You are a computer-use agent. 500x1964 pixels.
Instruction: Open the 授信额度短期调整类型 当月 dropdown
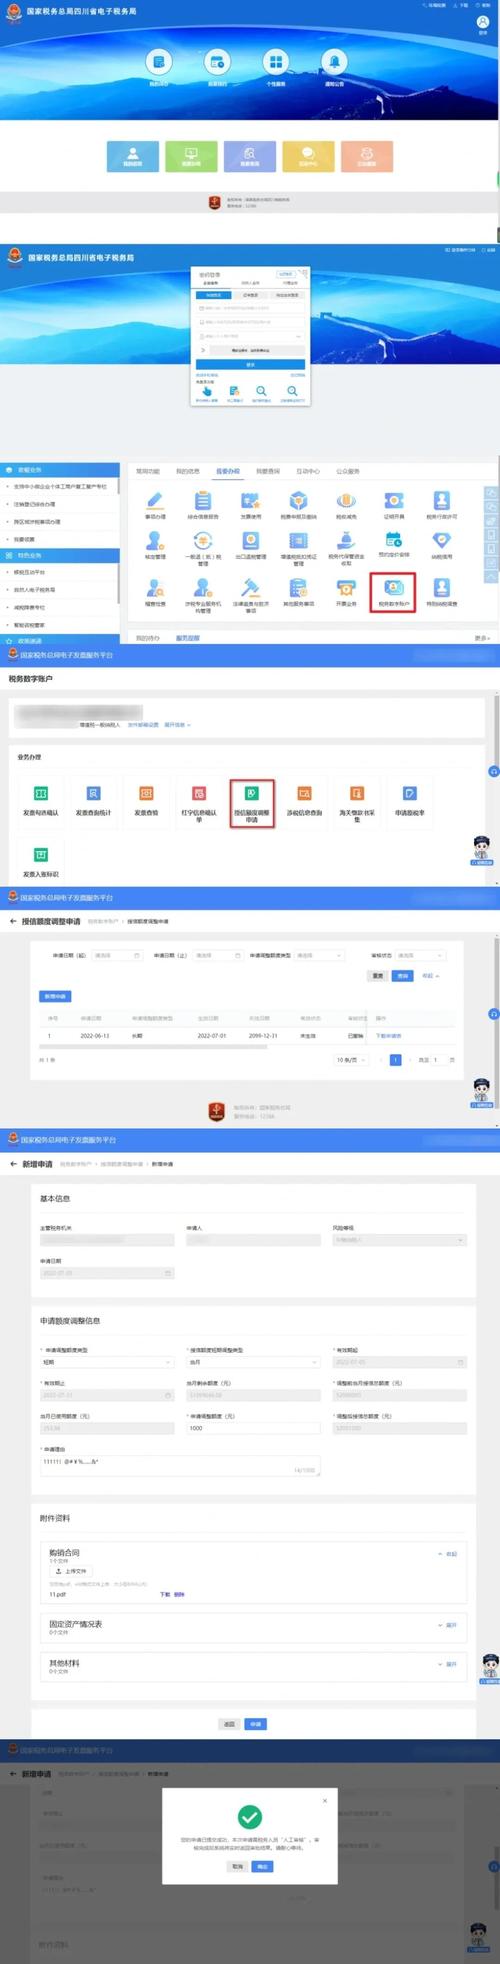(x=253, y=1362)
